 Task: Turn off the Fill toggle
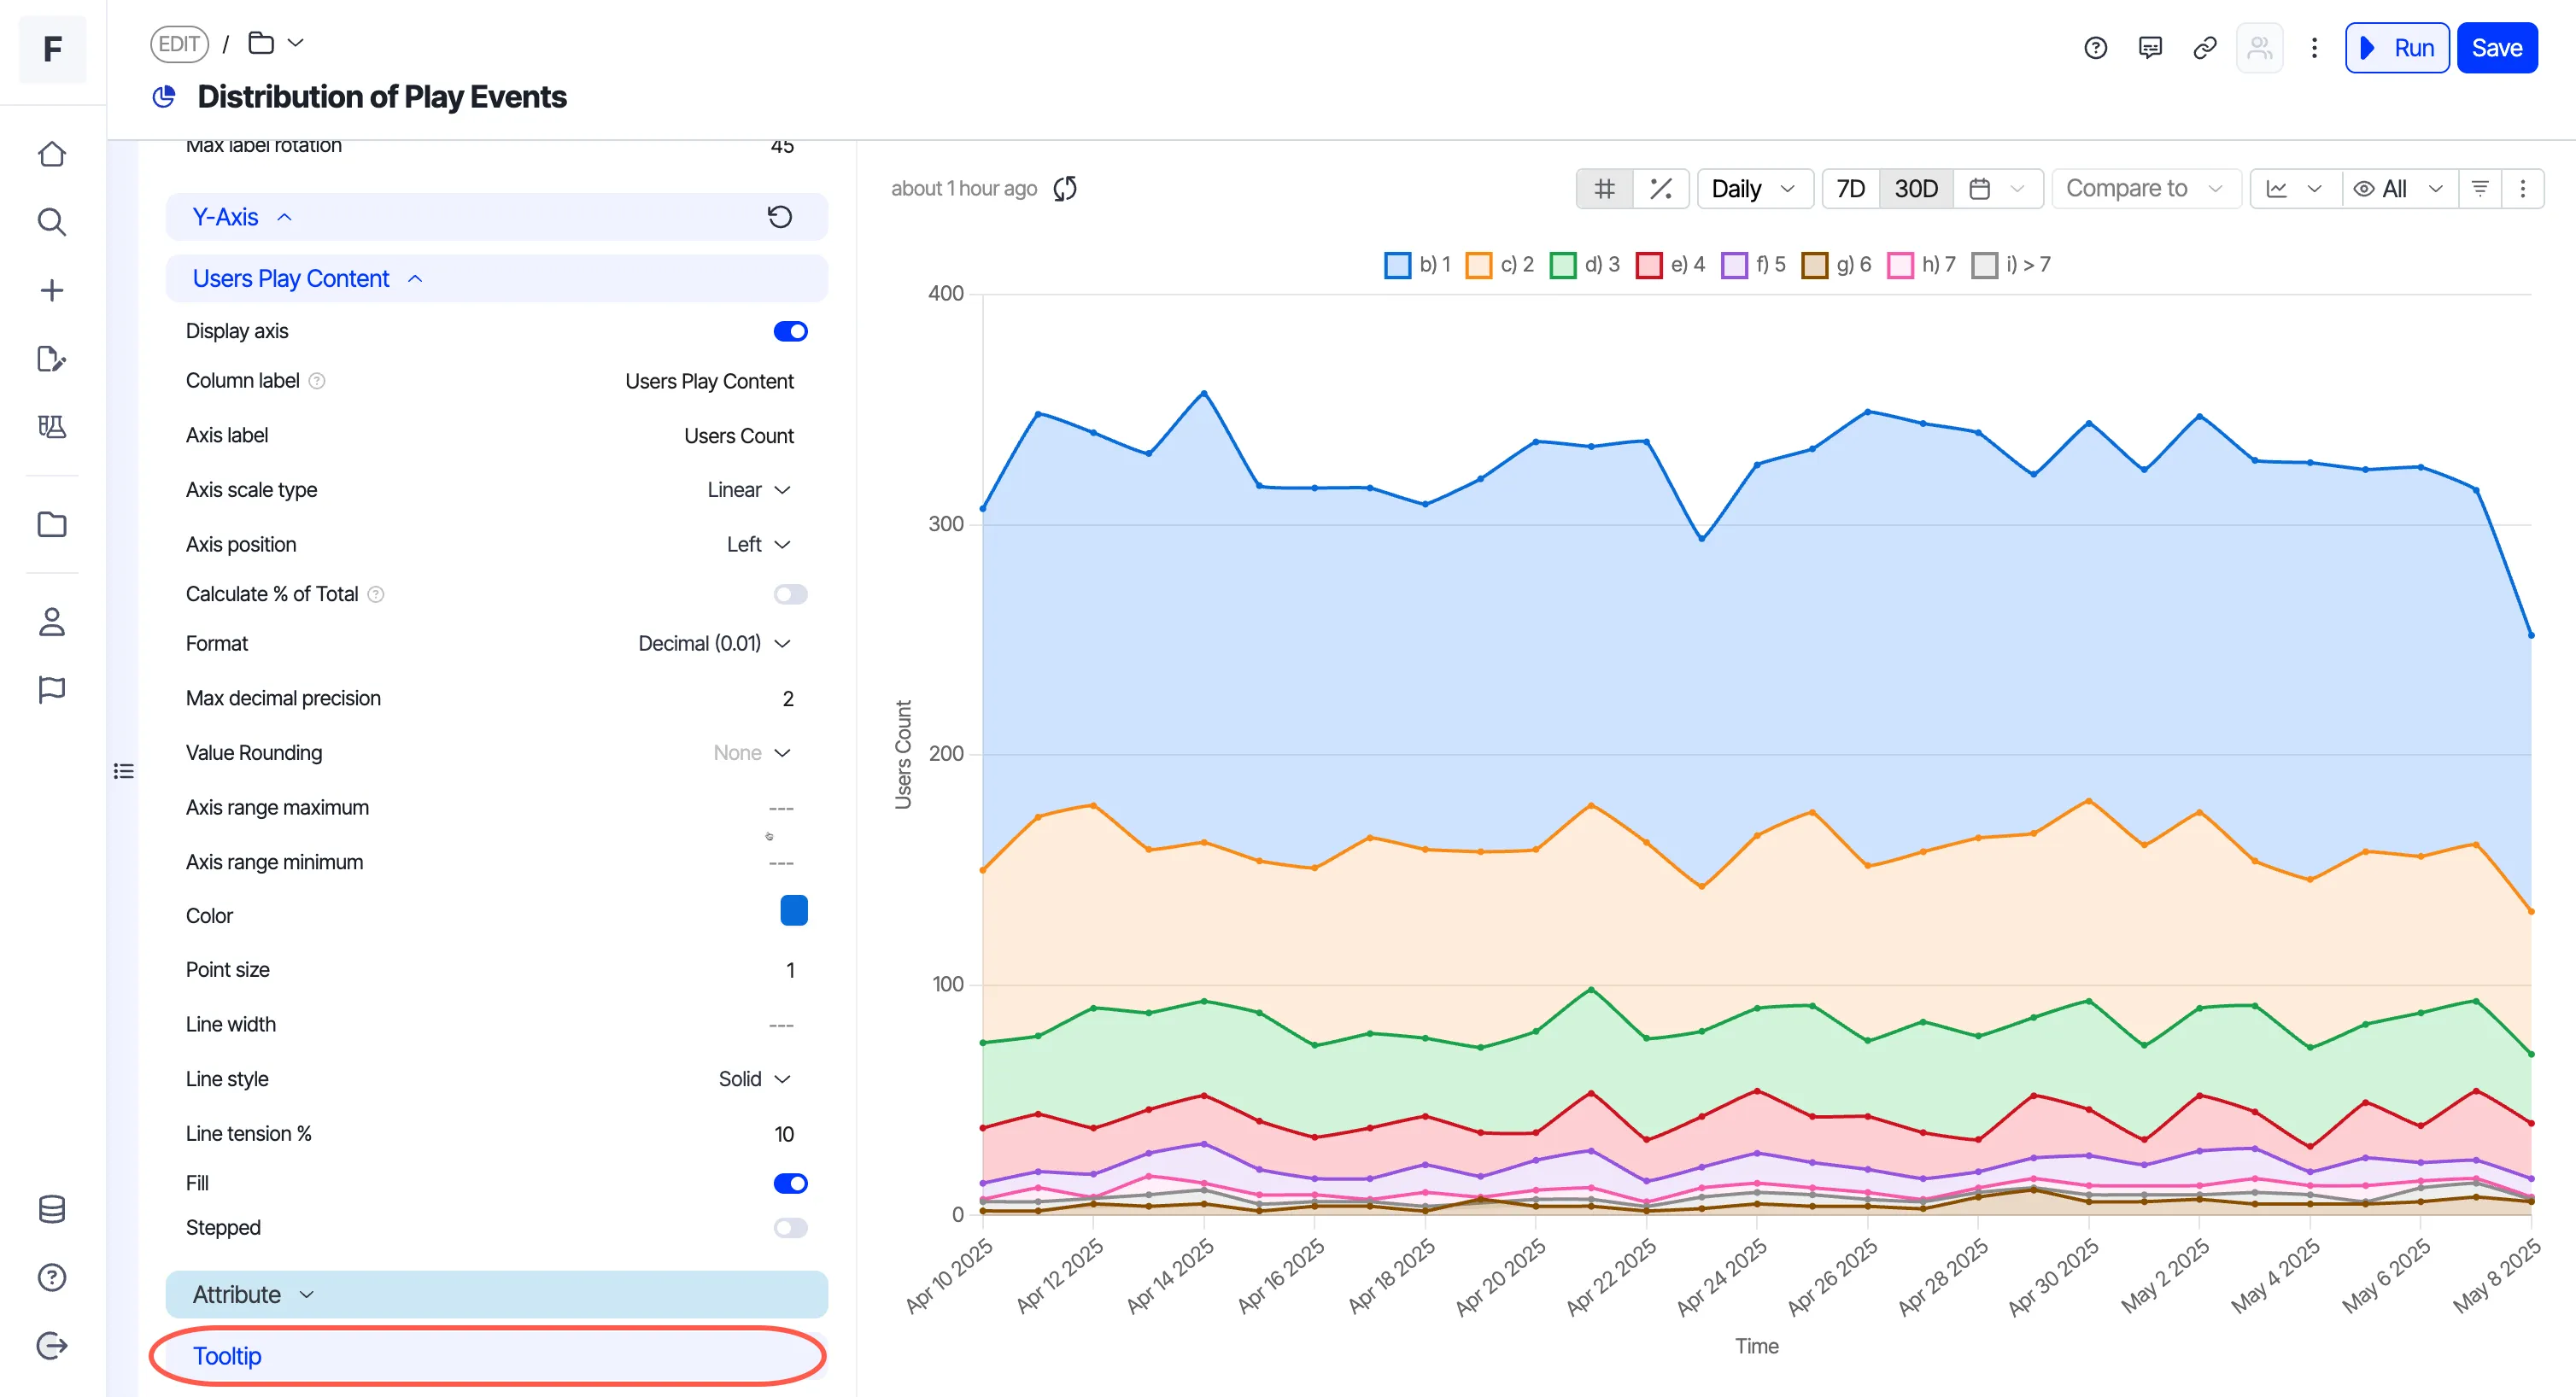point(790,1183)
